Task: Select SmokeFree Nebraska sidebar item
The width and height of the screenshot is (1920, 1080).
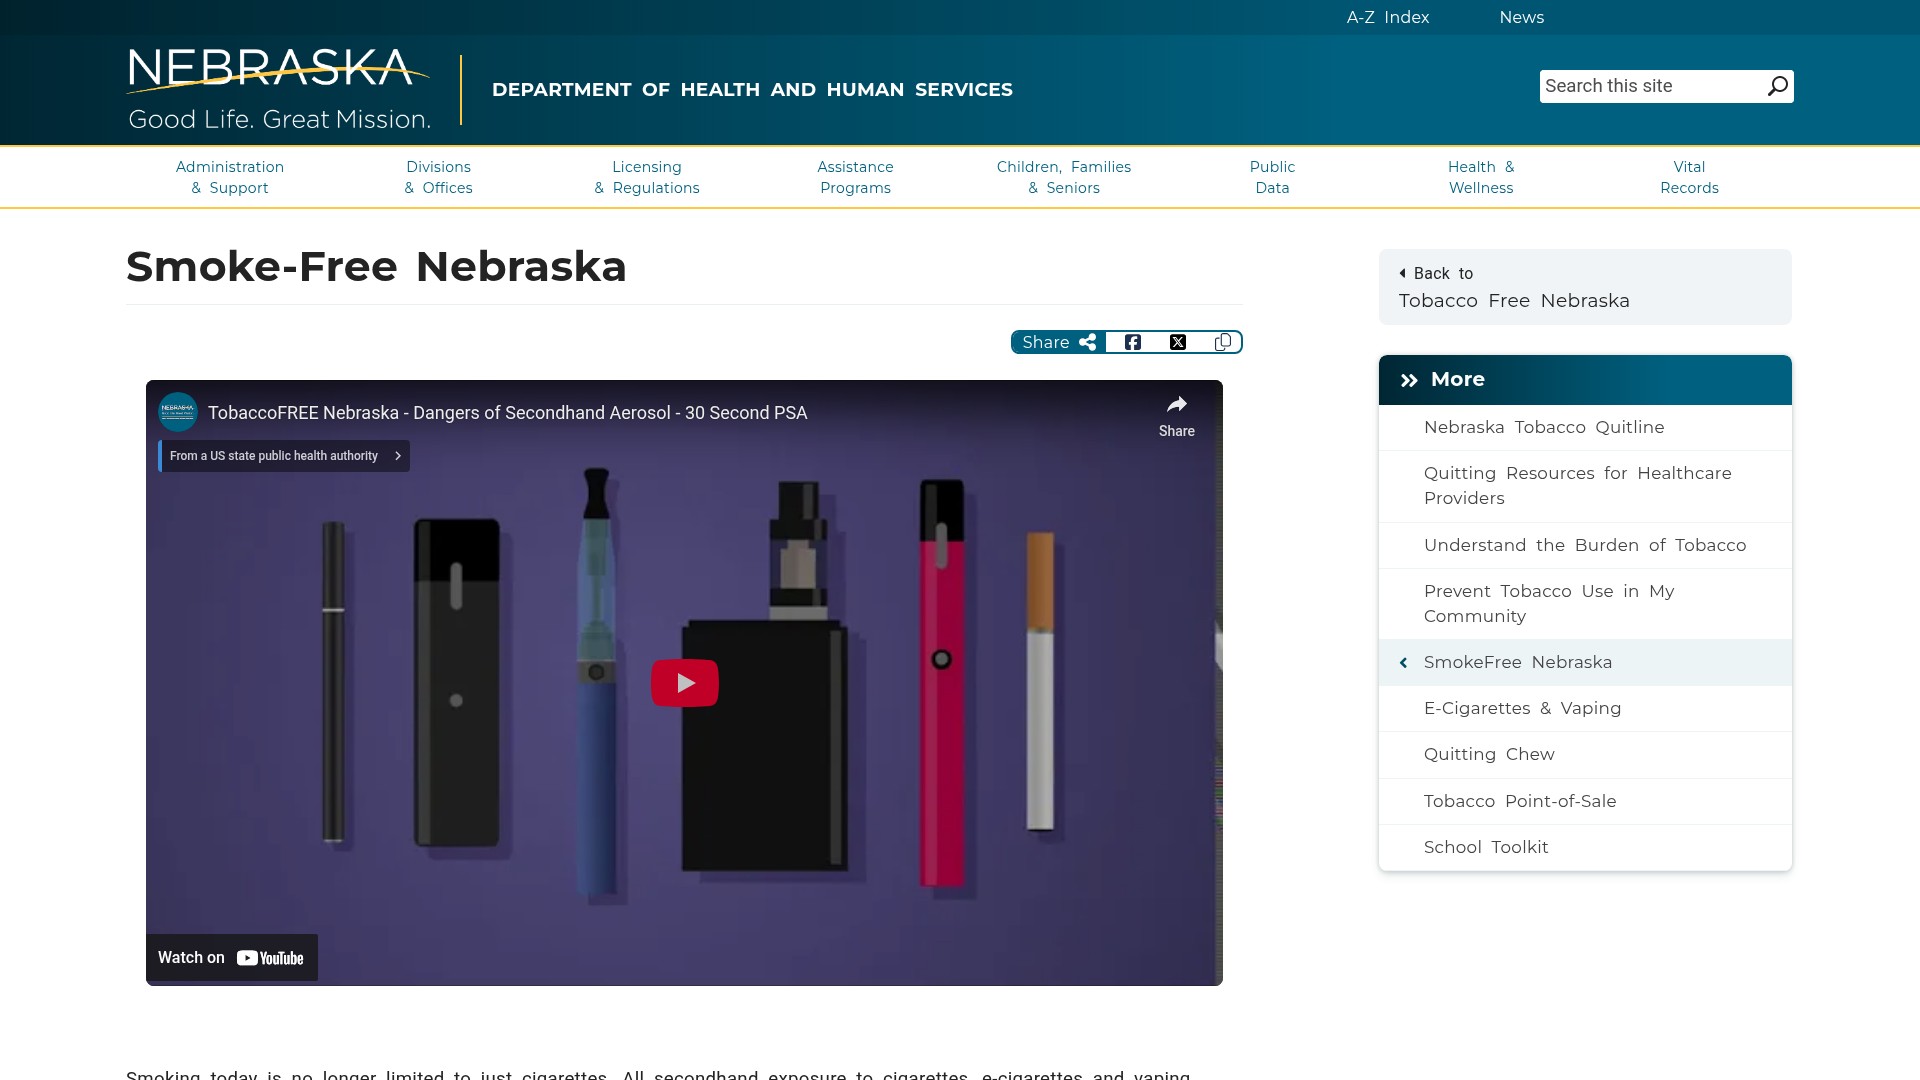Action: tap(1585, 663)
